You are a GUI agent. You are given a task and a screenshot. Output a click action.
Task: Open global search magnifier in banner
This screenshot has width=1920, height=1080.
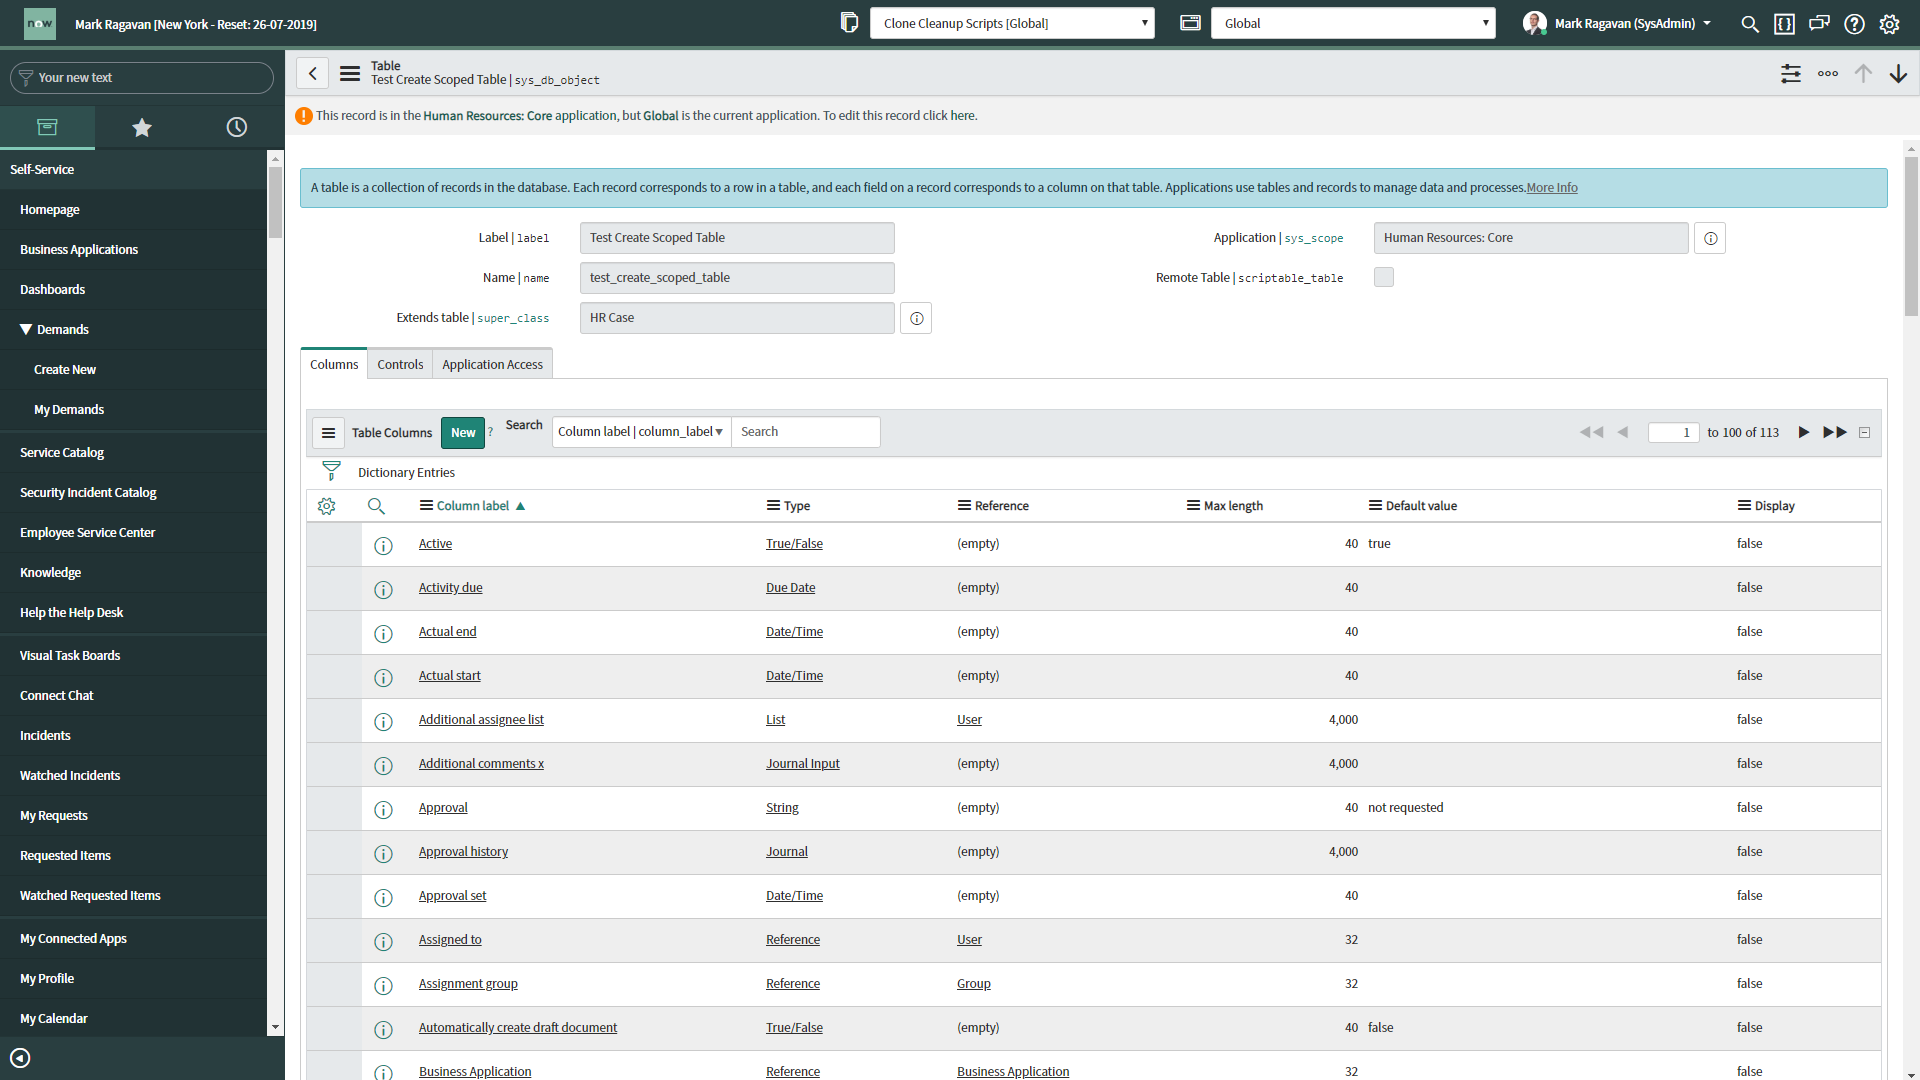click(1750, 24)
